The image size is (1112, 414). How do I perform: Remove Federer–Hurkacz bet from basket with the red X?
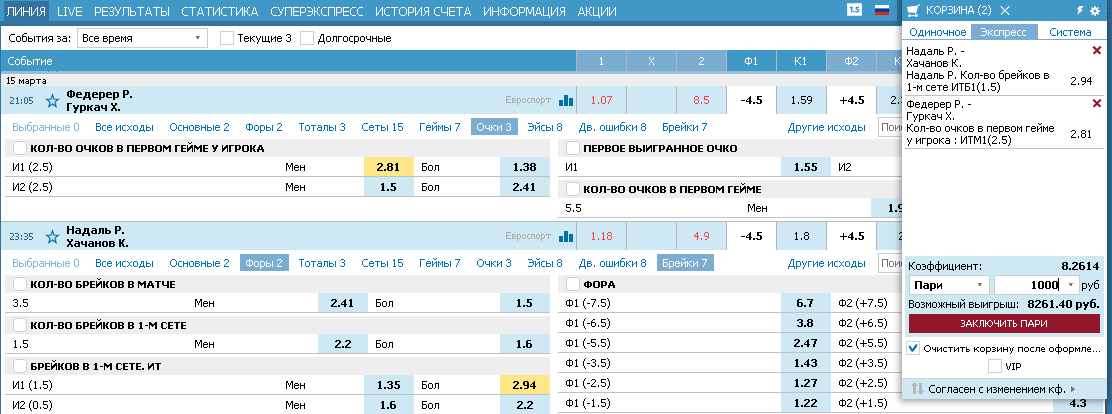pos(1097,104)
